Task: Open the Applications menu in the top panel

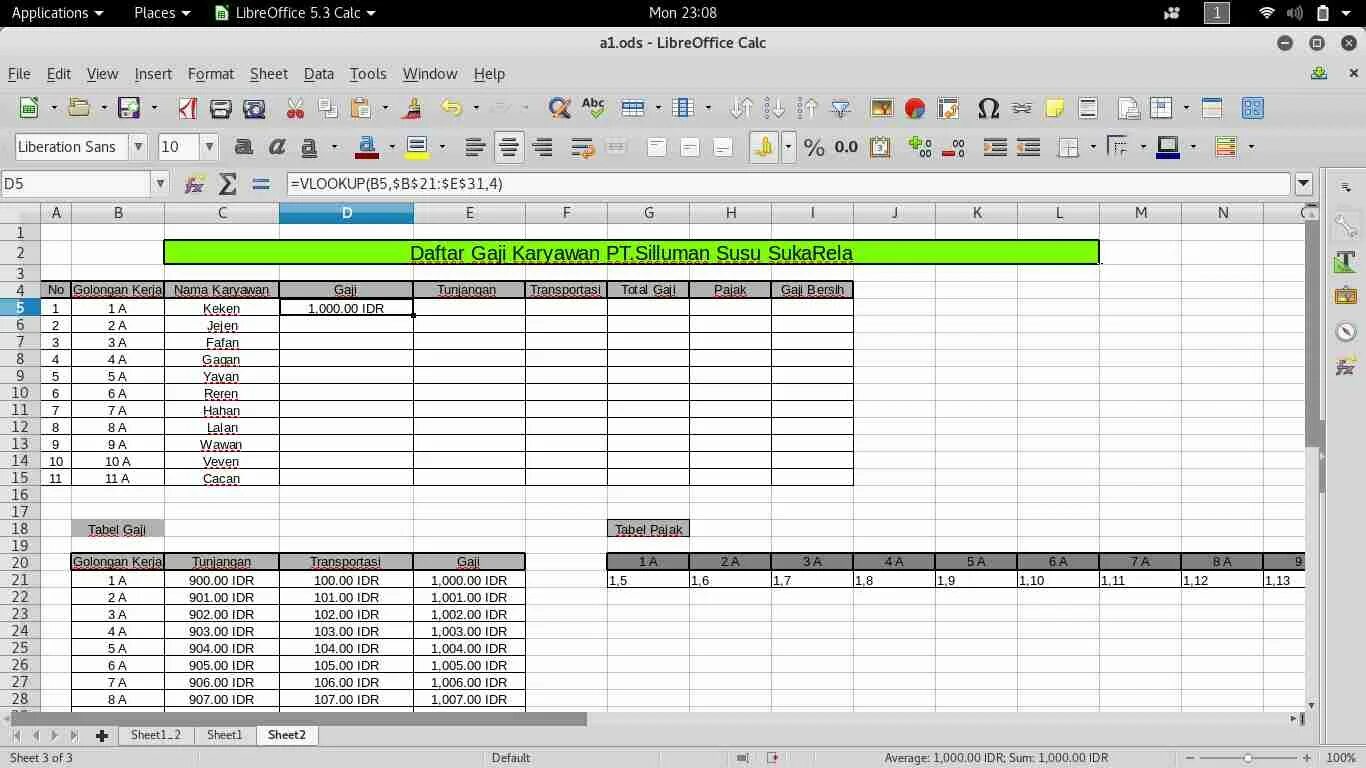Action: click(x=57, y=13)
